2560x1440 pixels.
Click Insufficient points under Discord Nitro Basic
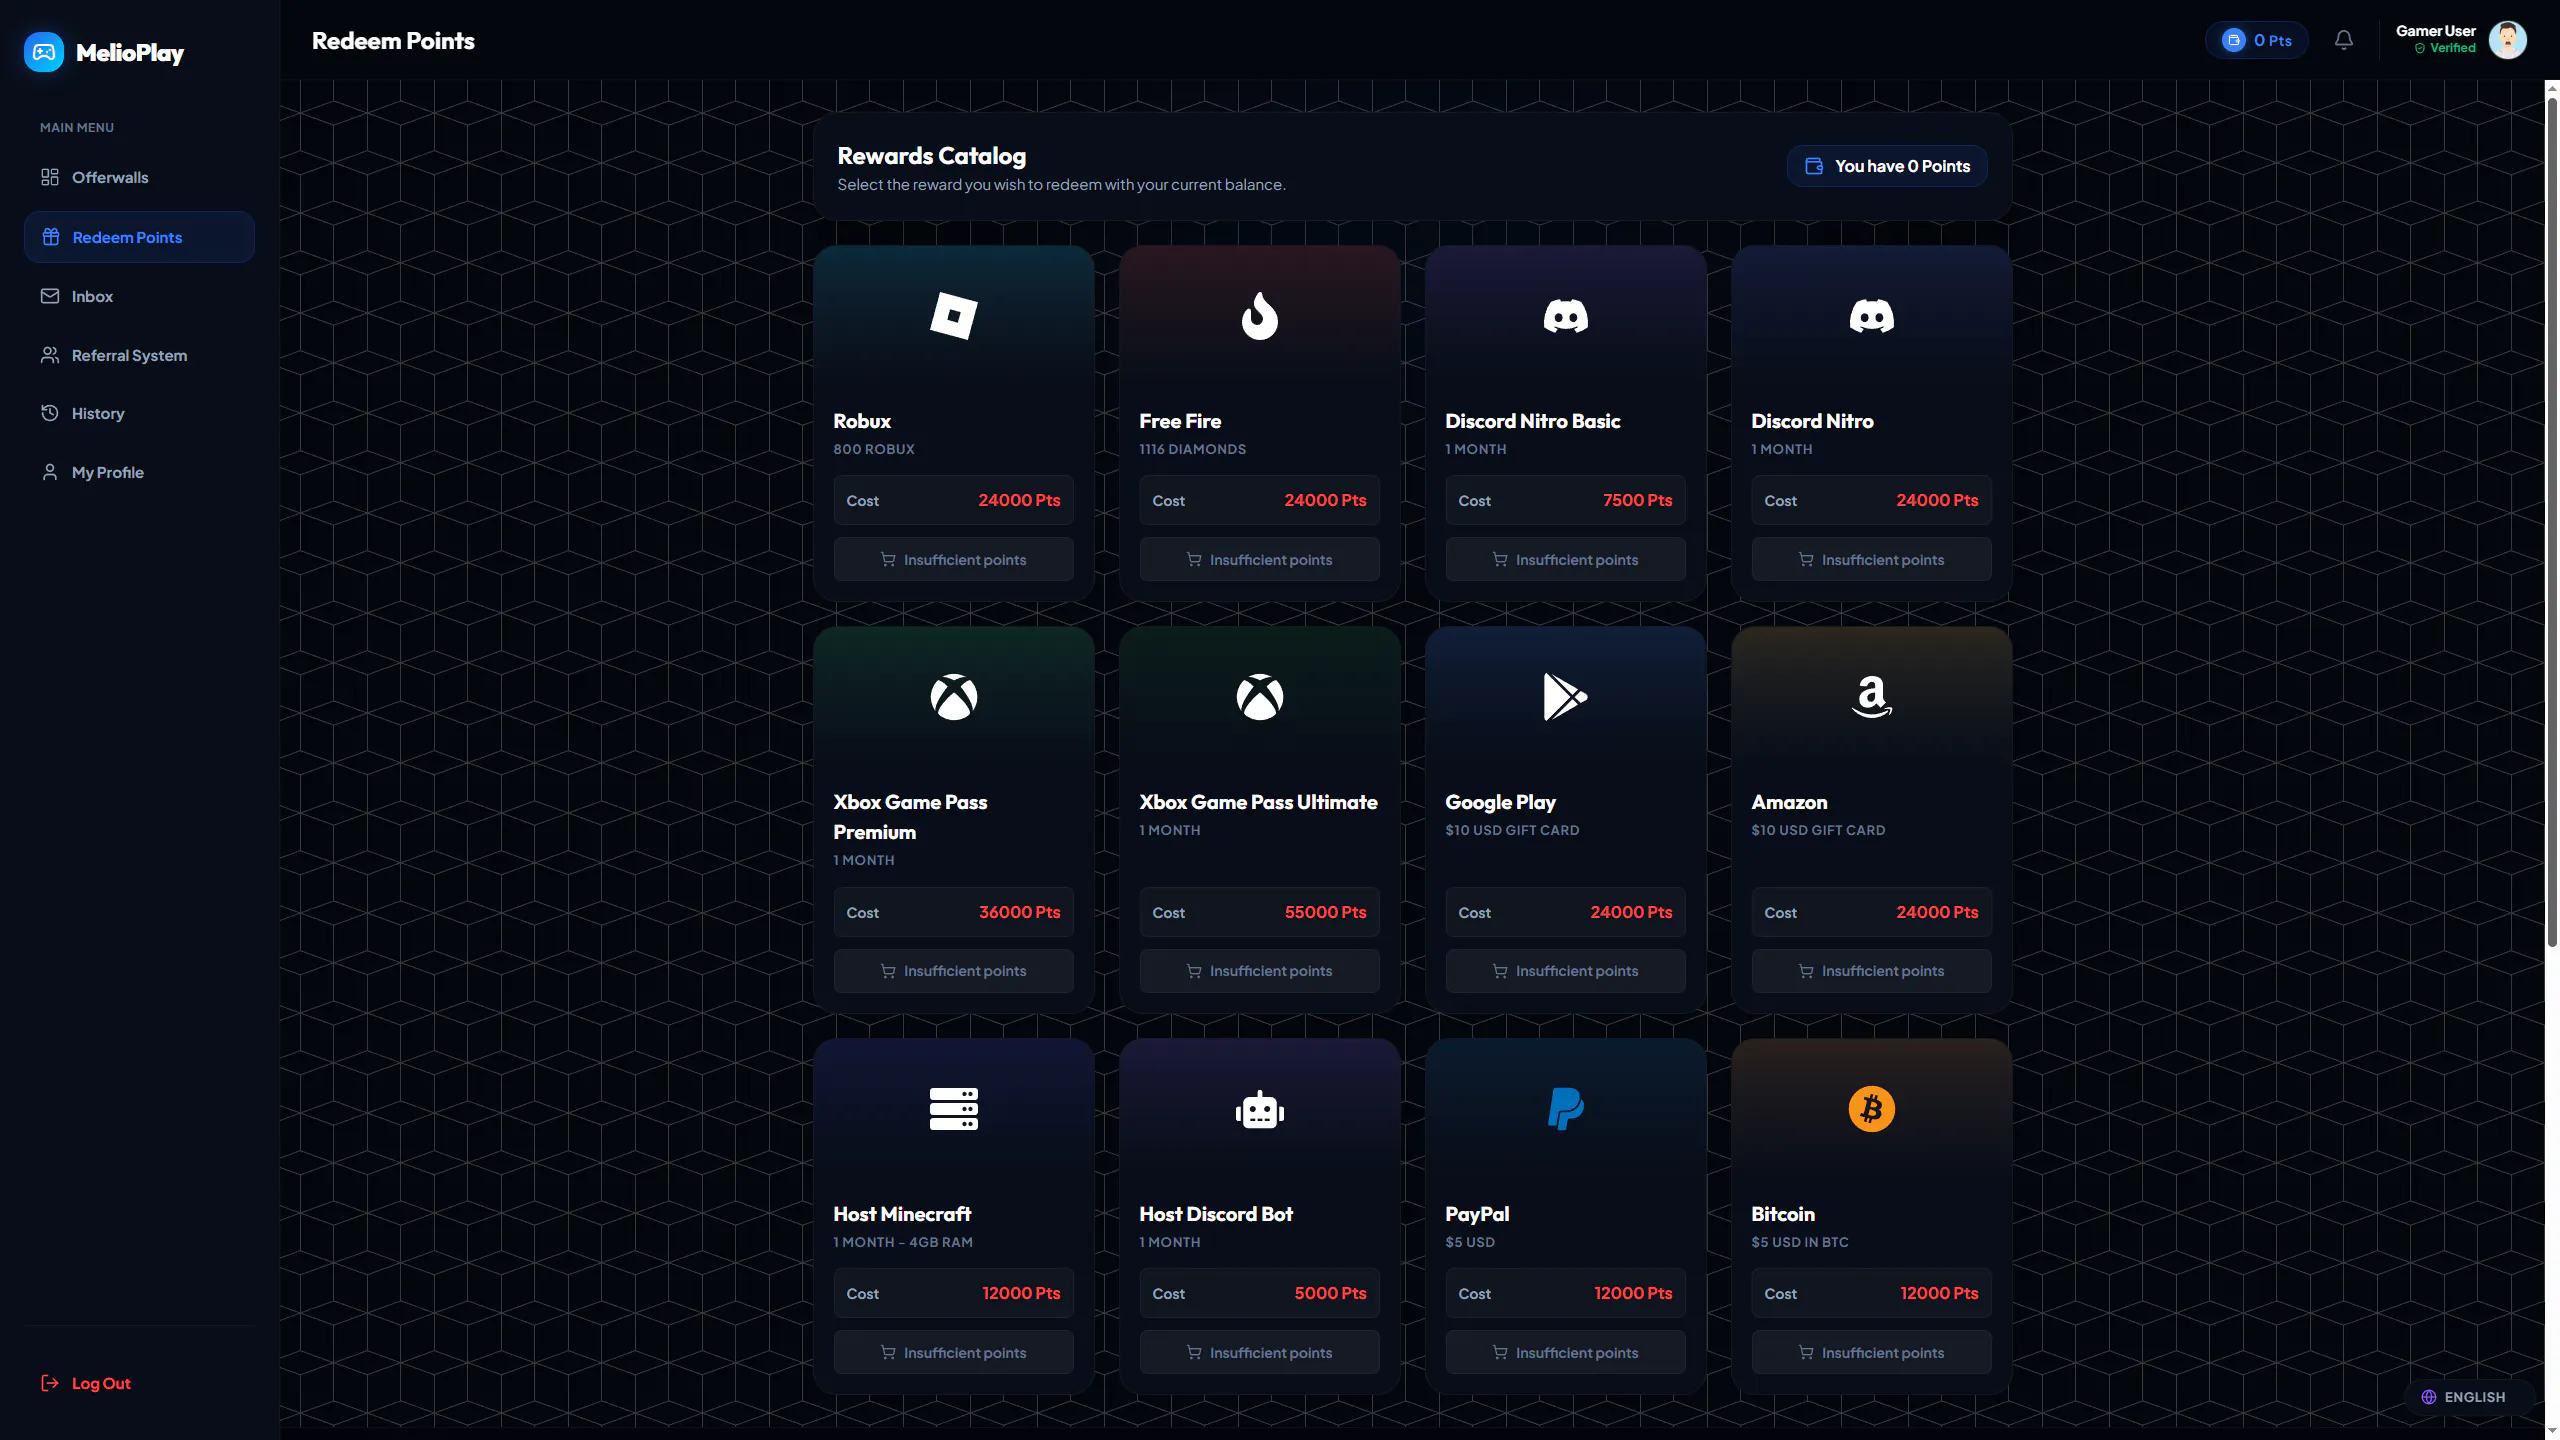[x=1565, y=559]
